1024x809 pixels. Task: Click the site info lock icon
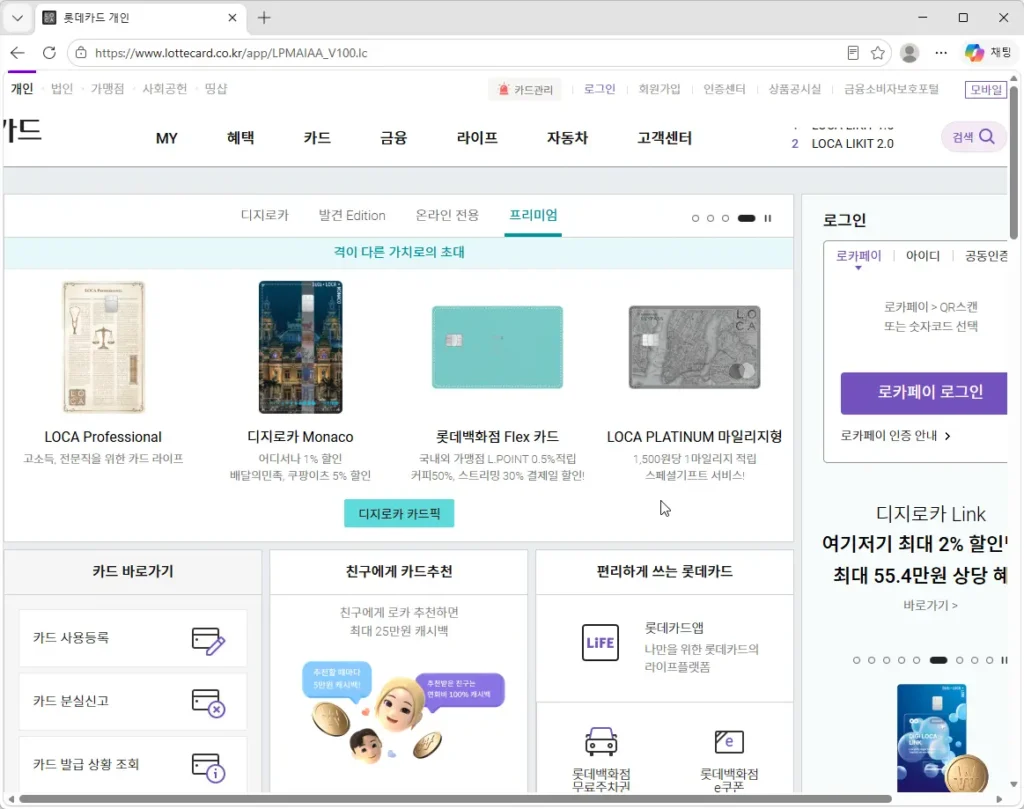click(81, 53)
